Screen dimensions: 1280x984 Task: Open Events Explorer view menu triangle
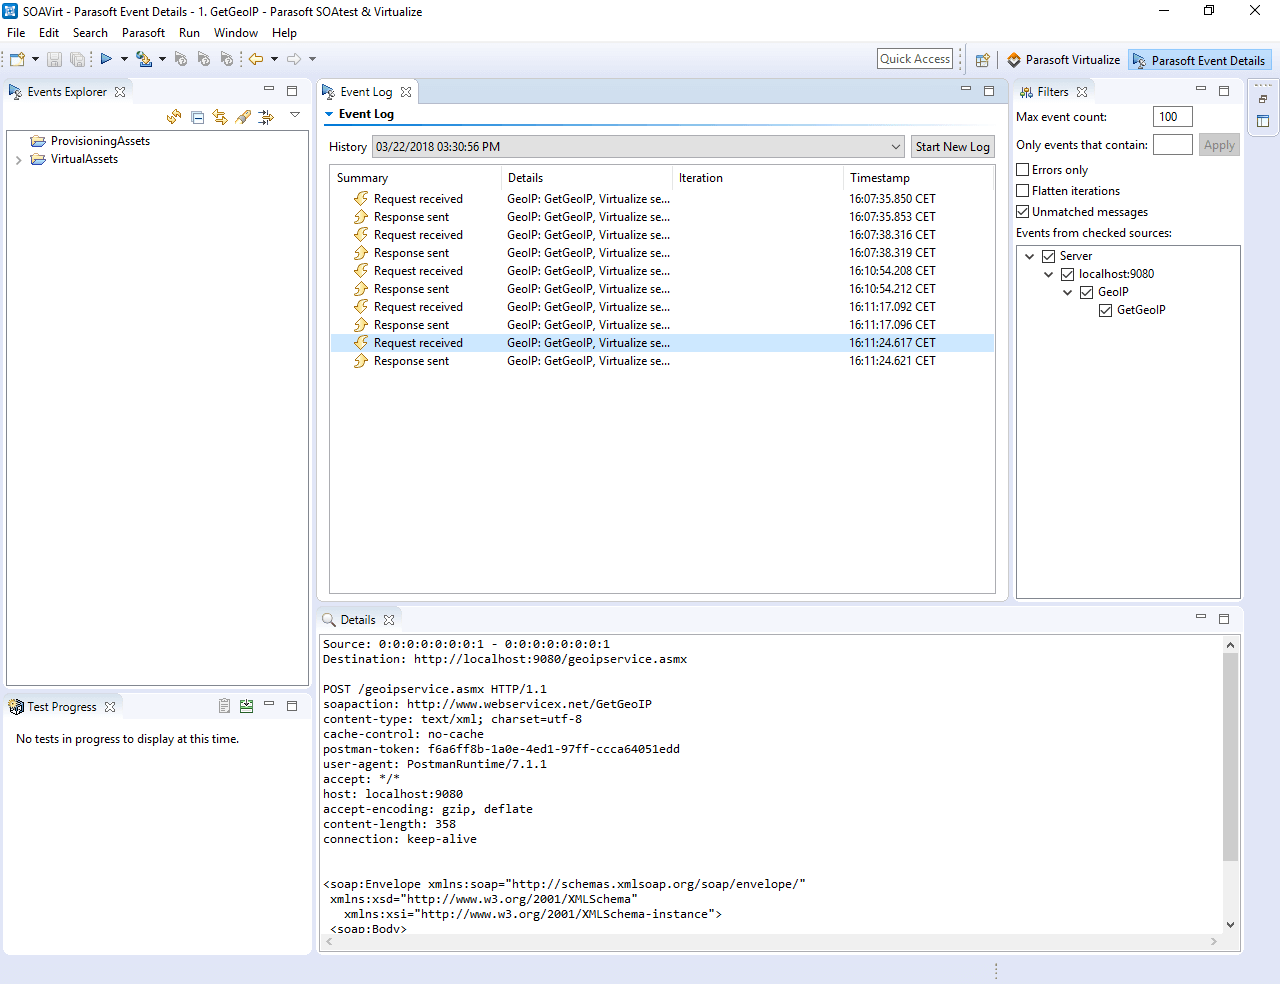coord(295,115)
